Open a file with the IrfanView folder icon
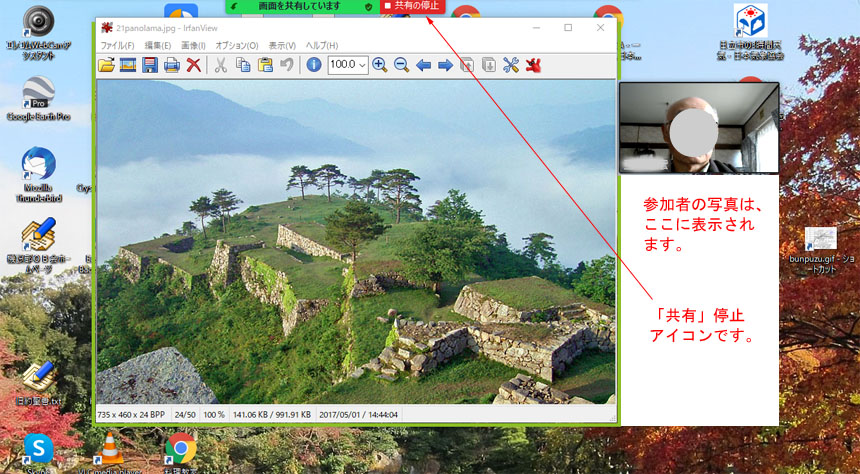 (106, 65)
